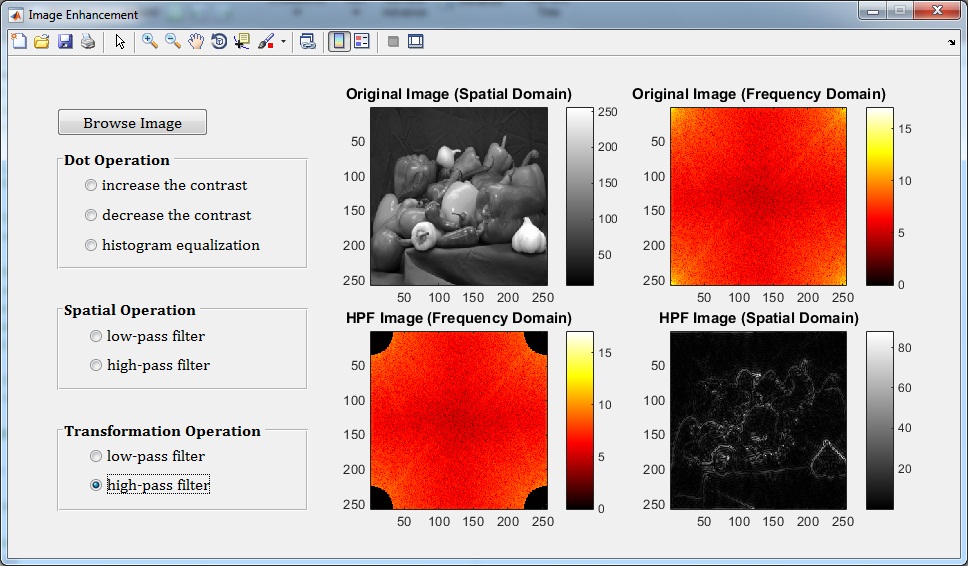
Task: Click the Open File folder icon
Action: (41, 41)
